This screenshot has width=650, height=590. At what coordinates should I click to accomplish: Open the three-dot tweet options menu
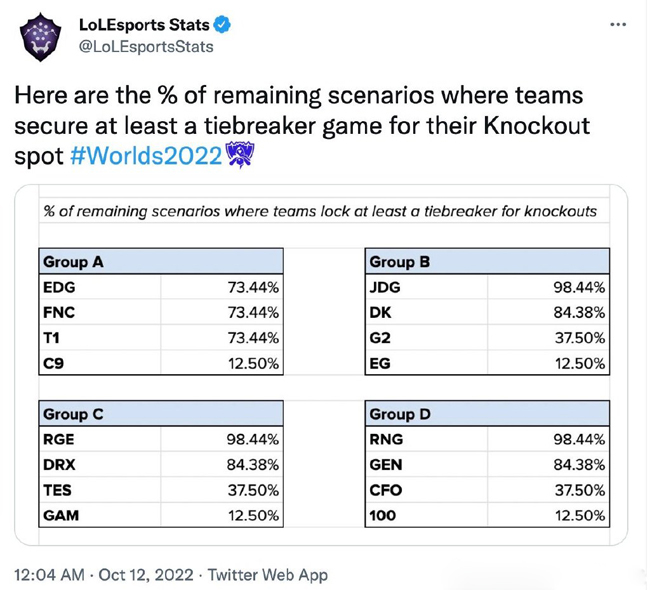click(620, 25)
